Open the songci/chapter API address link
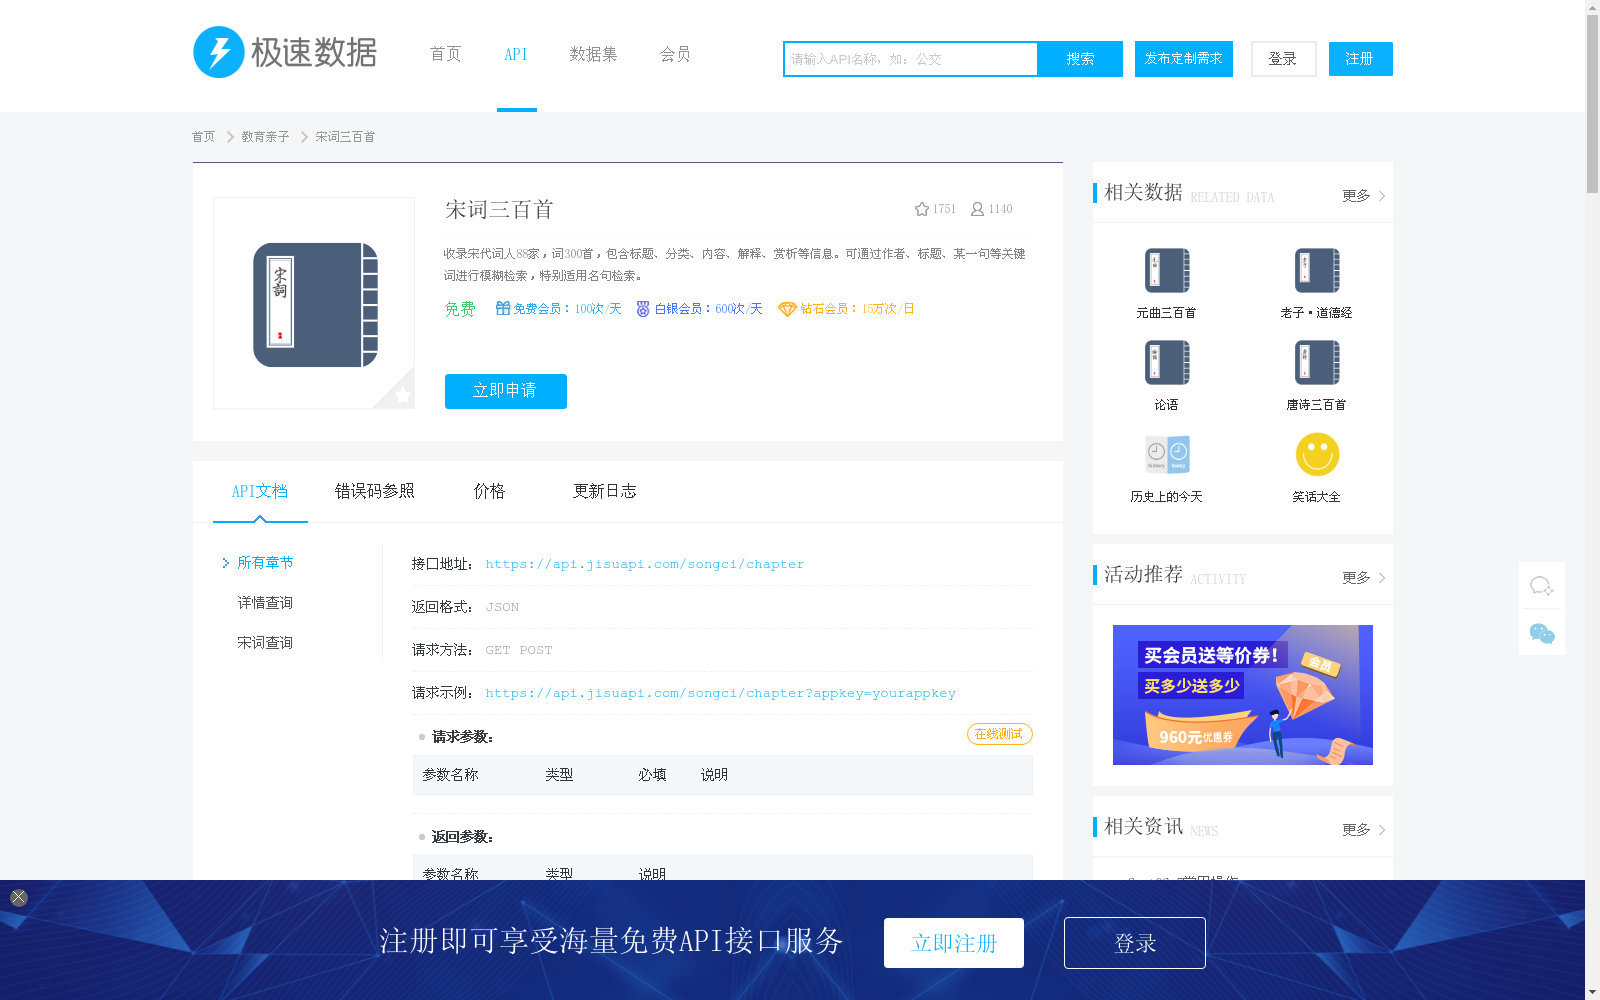Viewport: 1600px width, 1000px height. tap(645, 564)
